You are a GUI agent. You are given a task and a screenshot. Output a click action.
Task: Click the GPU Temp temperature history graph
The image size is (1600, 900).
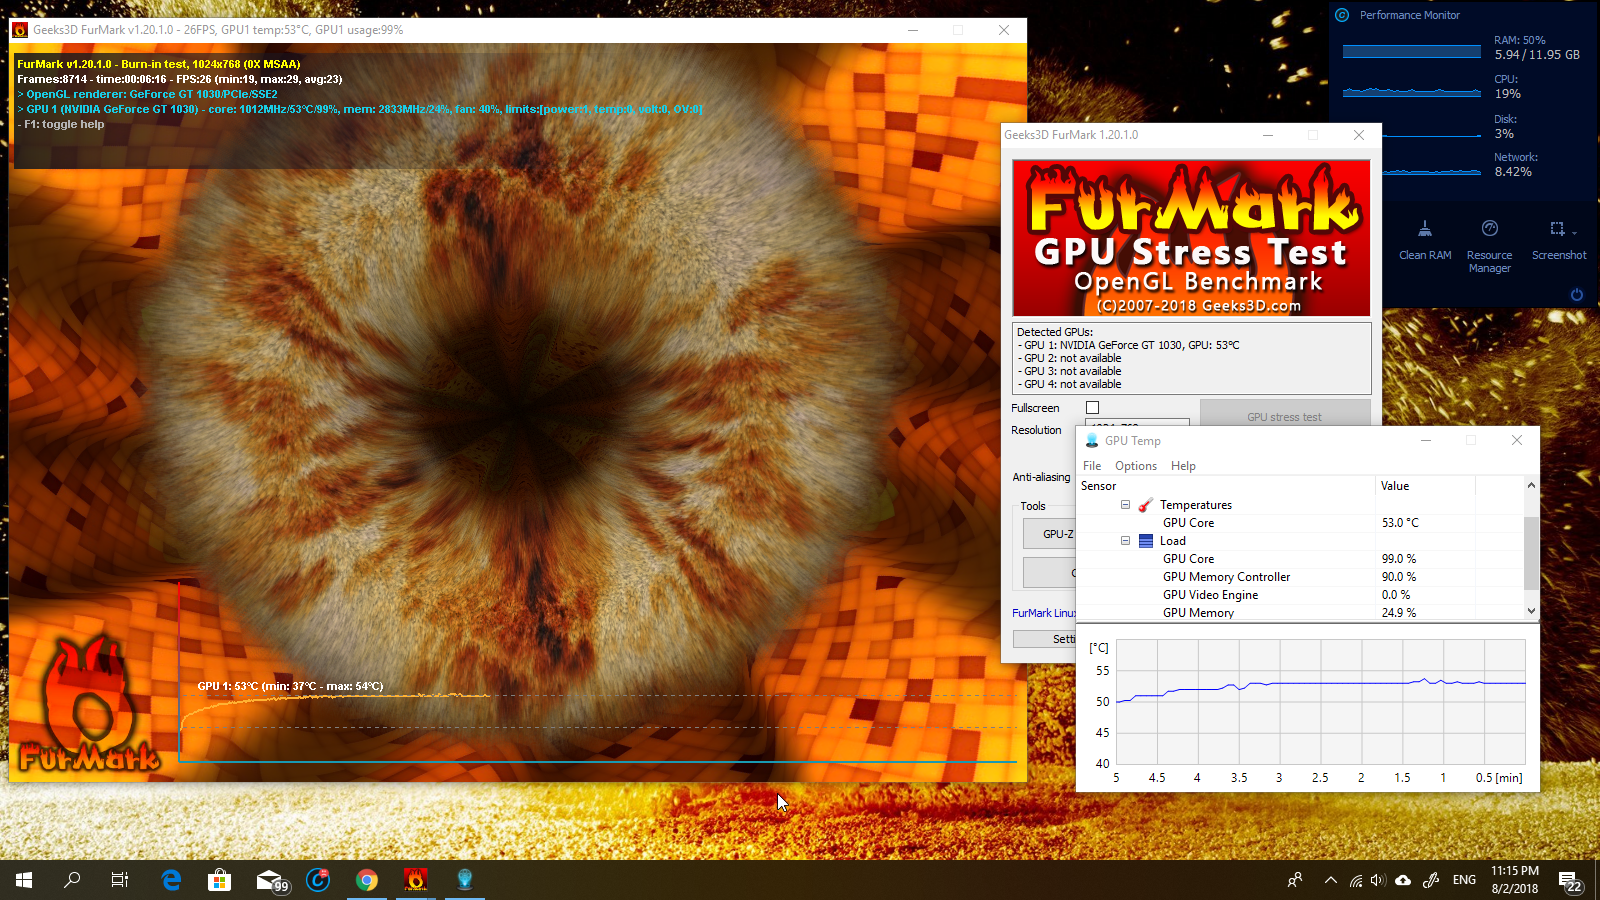pyautogui.click(x=1321, y=702)
